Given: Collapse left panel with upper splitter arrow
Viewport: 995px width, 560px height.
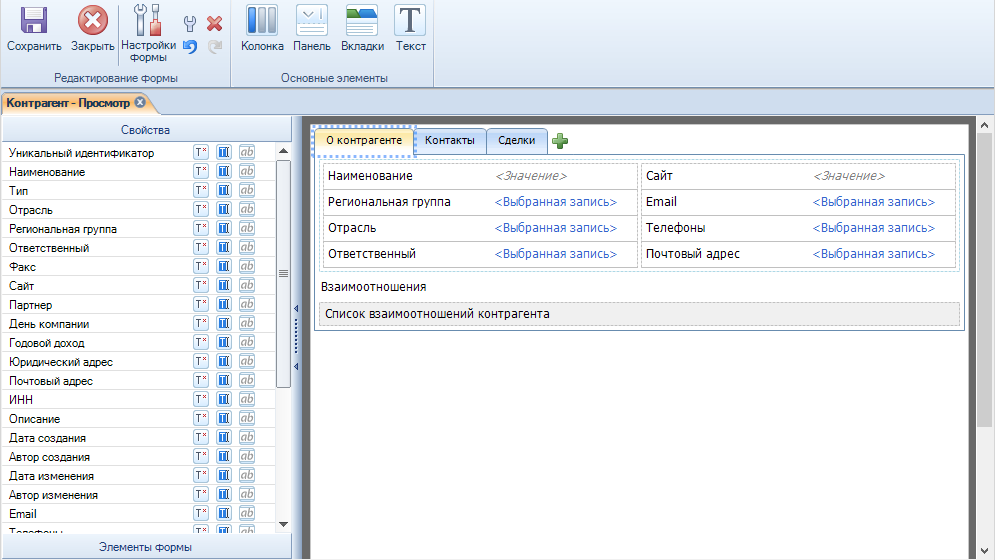Looking at the screenshot, I should [x=296, y=309].
